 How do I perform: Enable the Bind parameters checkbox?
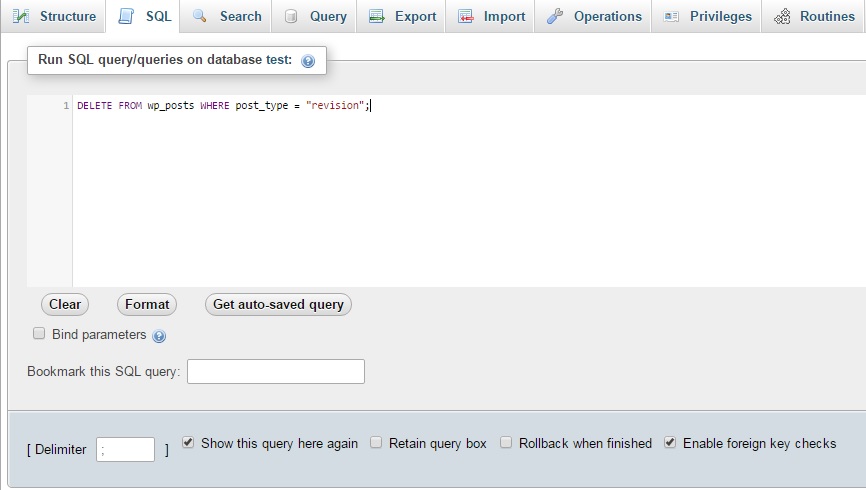(39, 334)
